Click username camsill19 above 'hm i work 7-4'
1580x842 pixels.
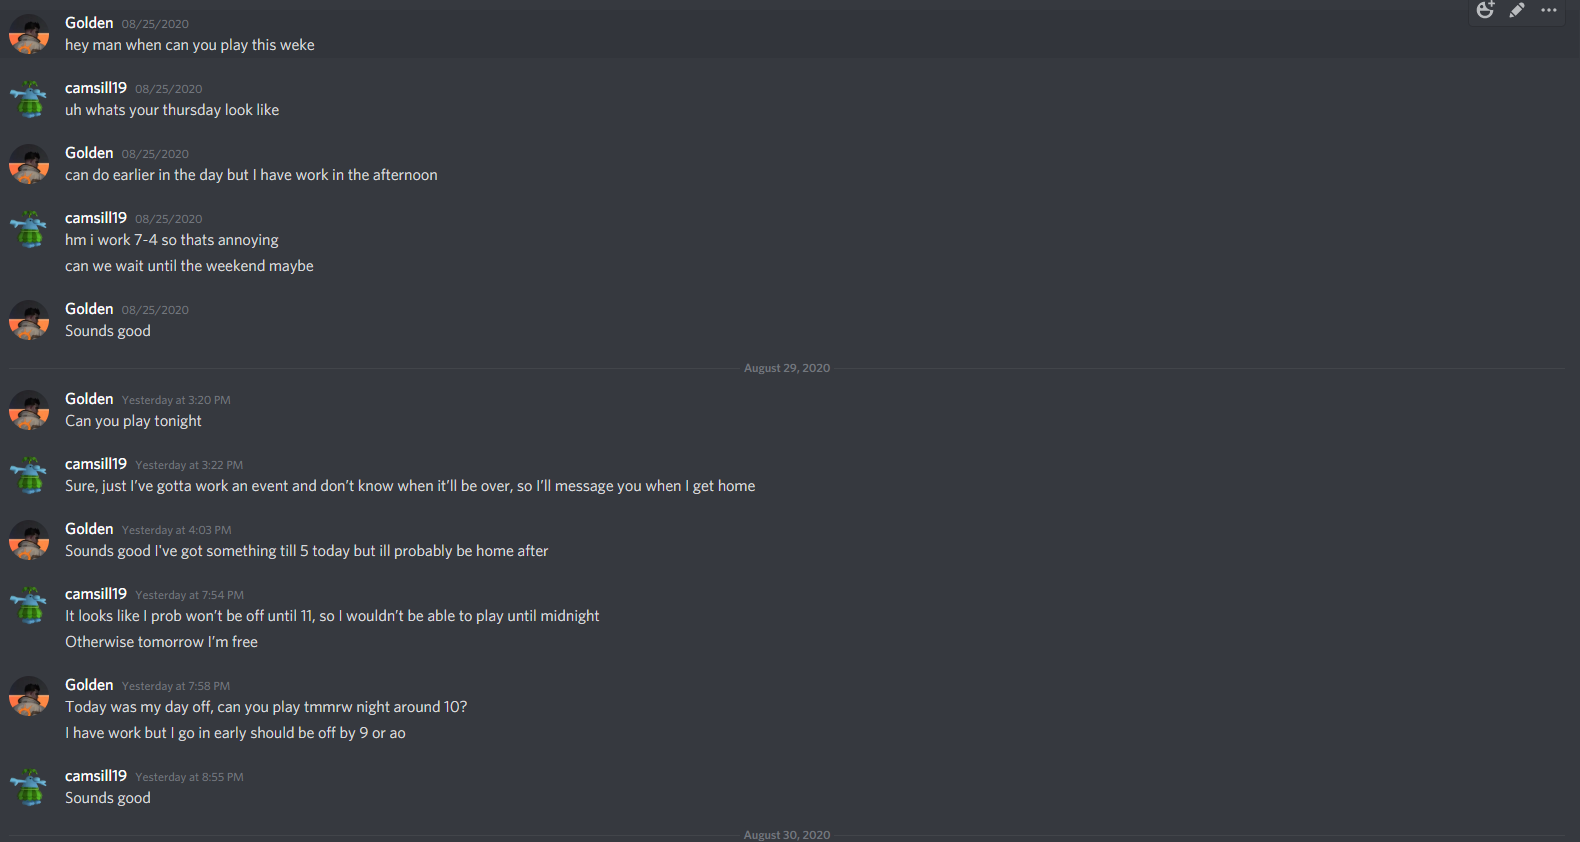click(96, 218)
